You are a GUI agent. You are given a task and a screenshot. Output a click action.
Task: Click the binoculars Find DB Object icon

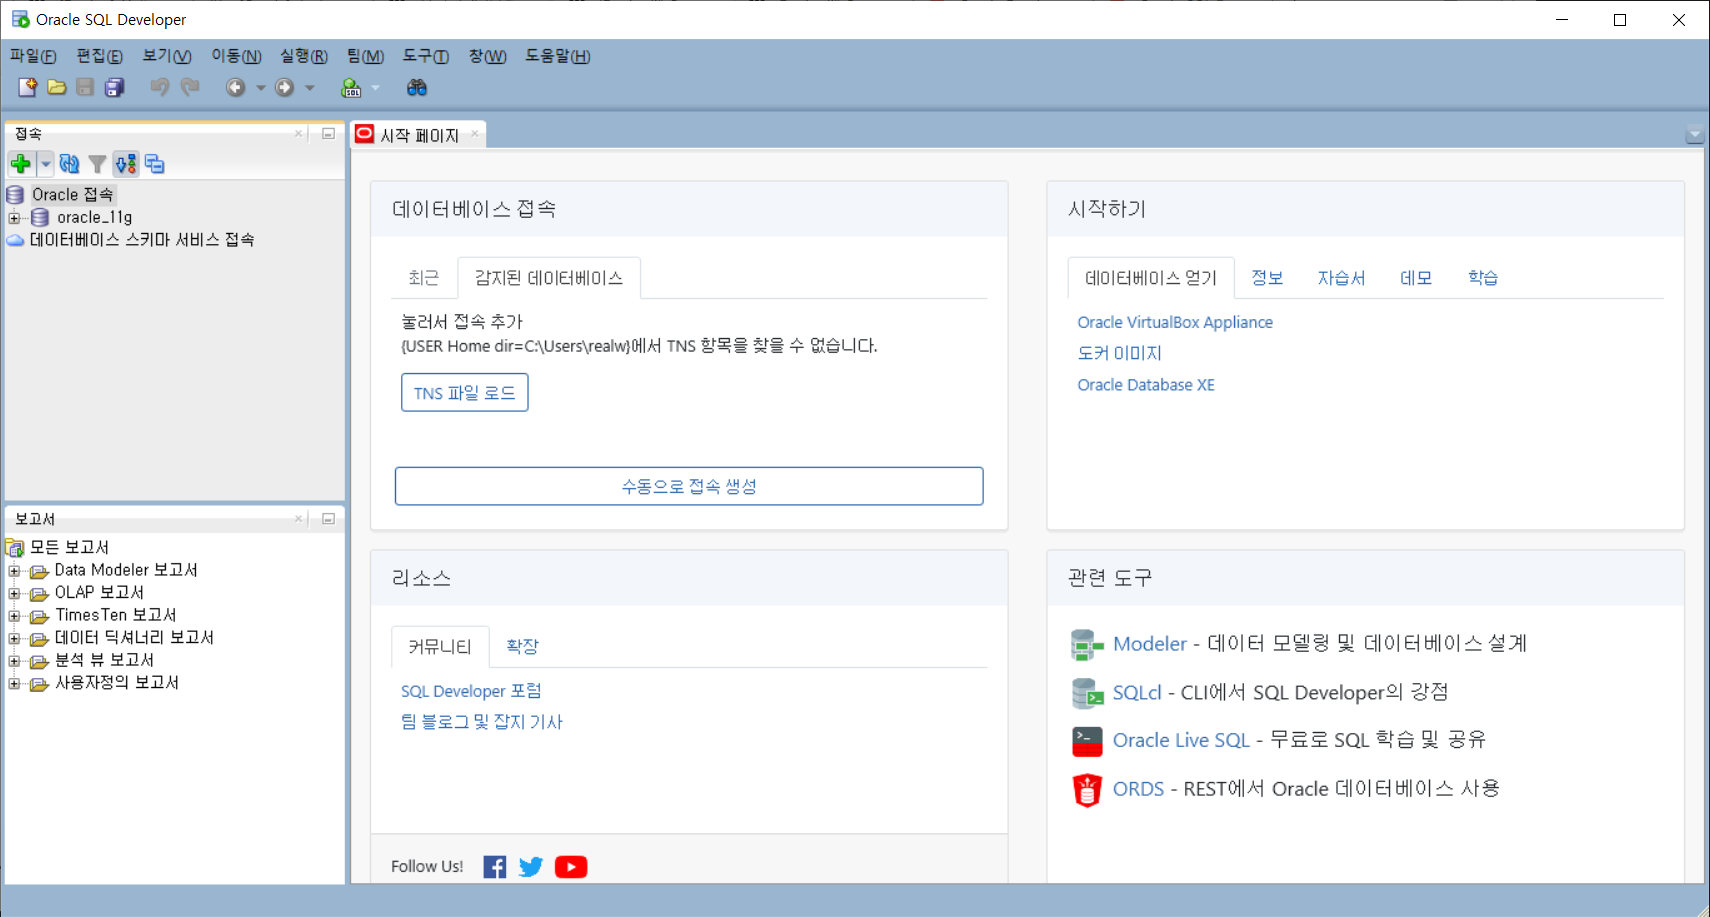pos(417,87)
